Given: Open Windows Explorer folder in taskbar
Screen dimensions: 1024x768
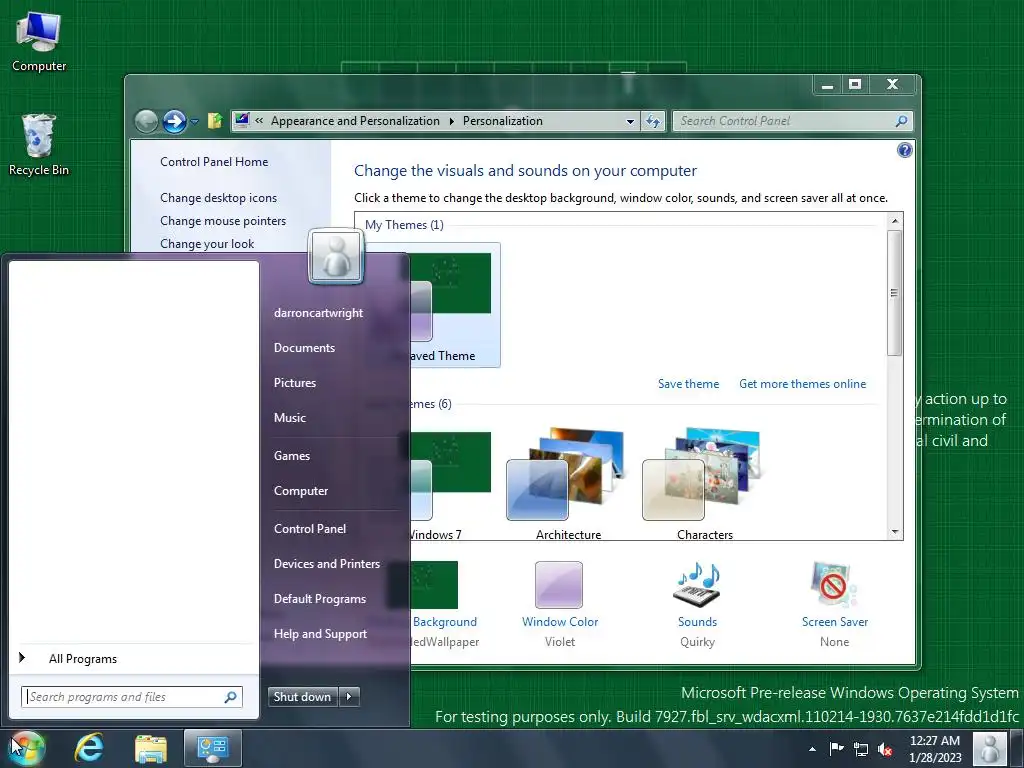Looking at the screenshot, I should pos(151,748).
